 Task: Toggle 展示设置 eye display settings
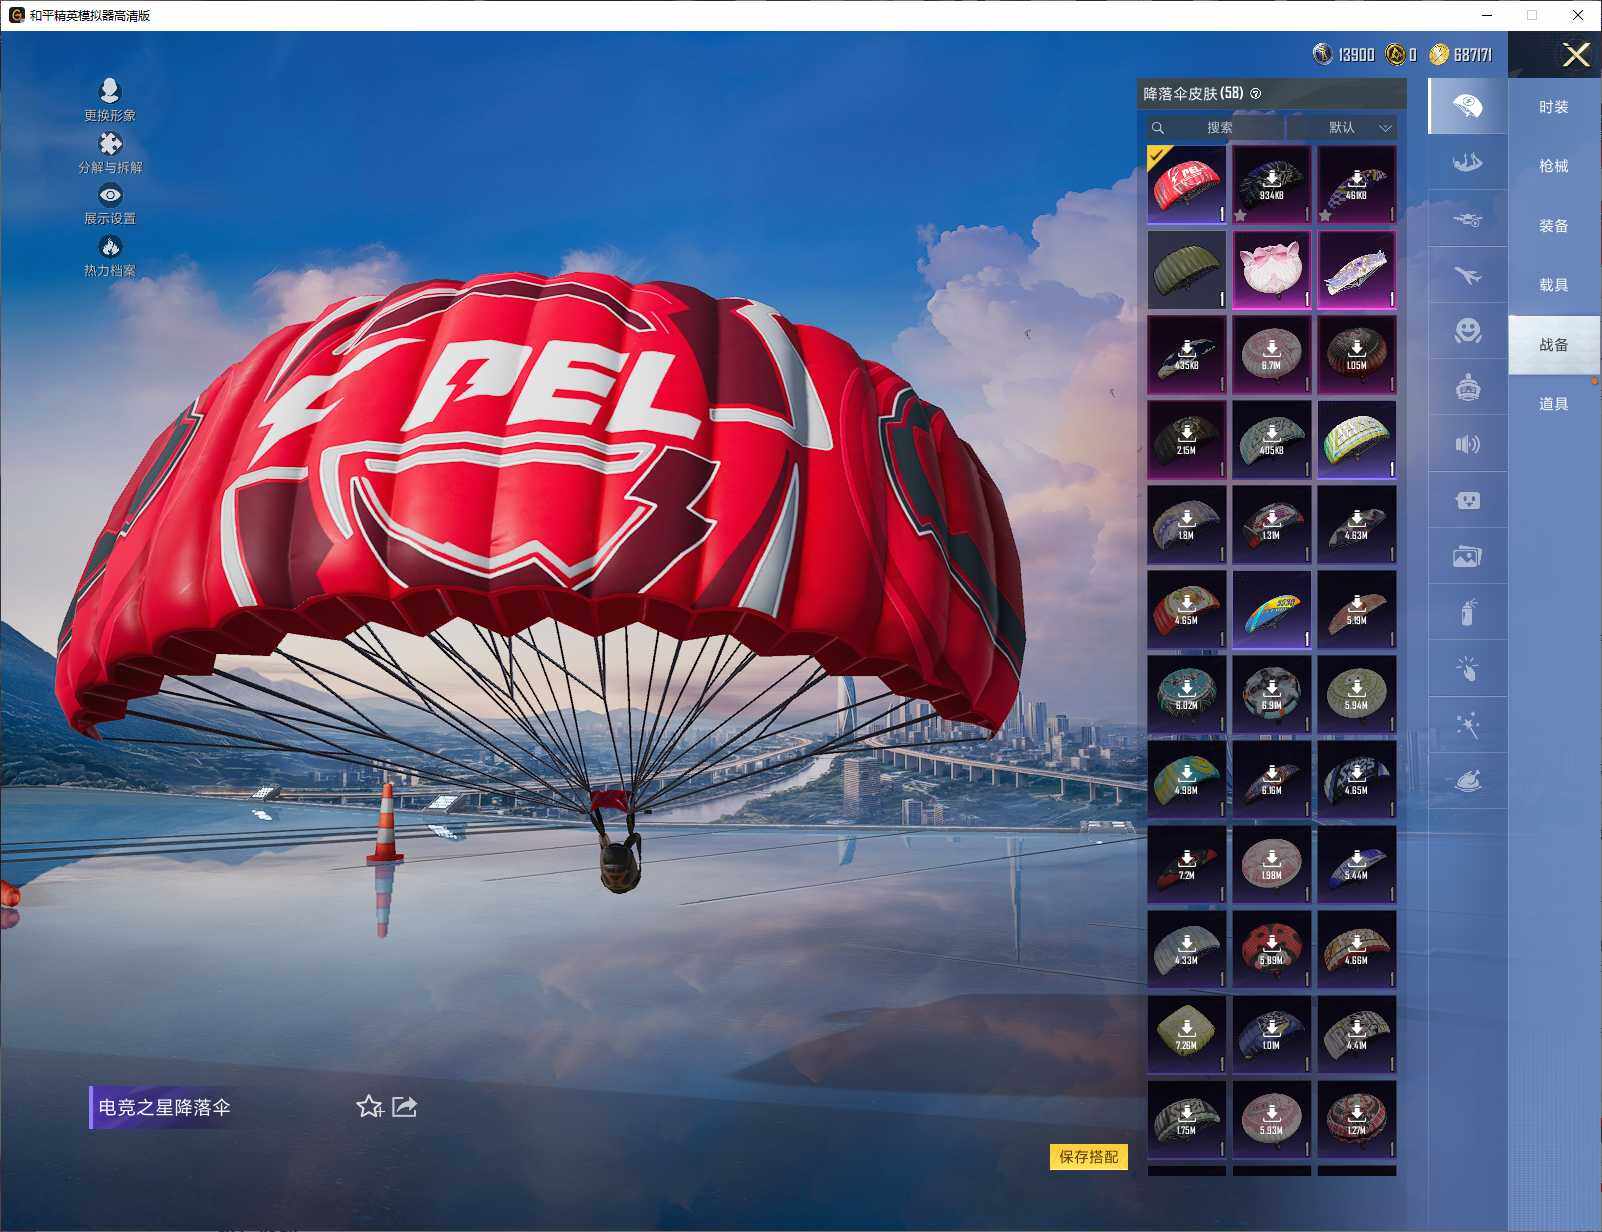click(110, 204)
